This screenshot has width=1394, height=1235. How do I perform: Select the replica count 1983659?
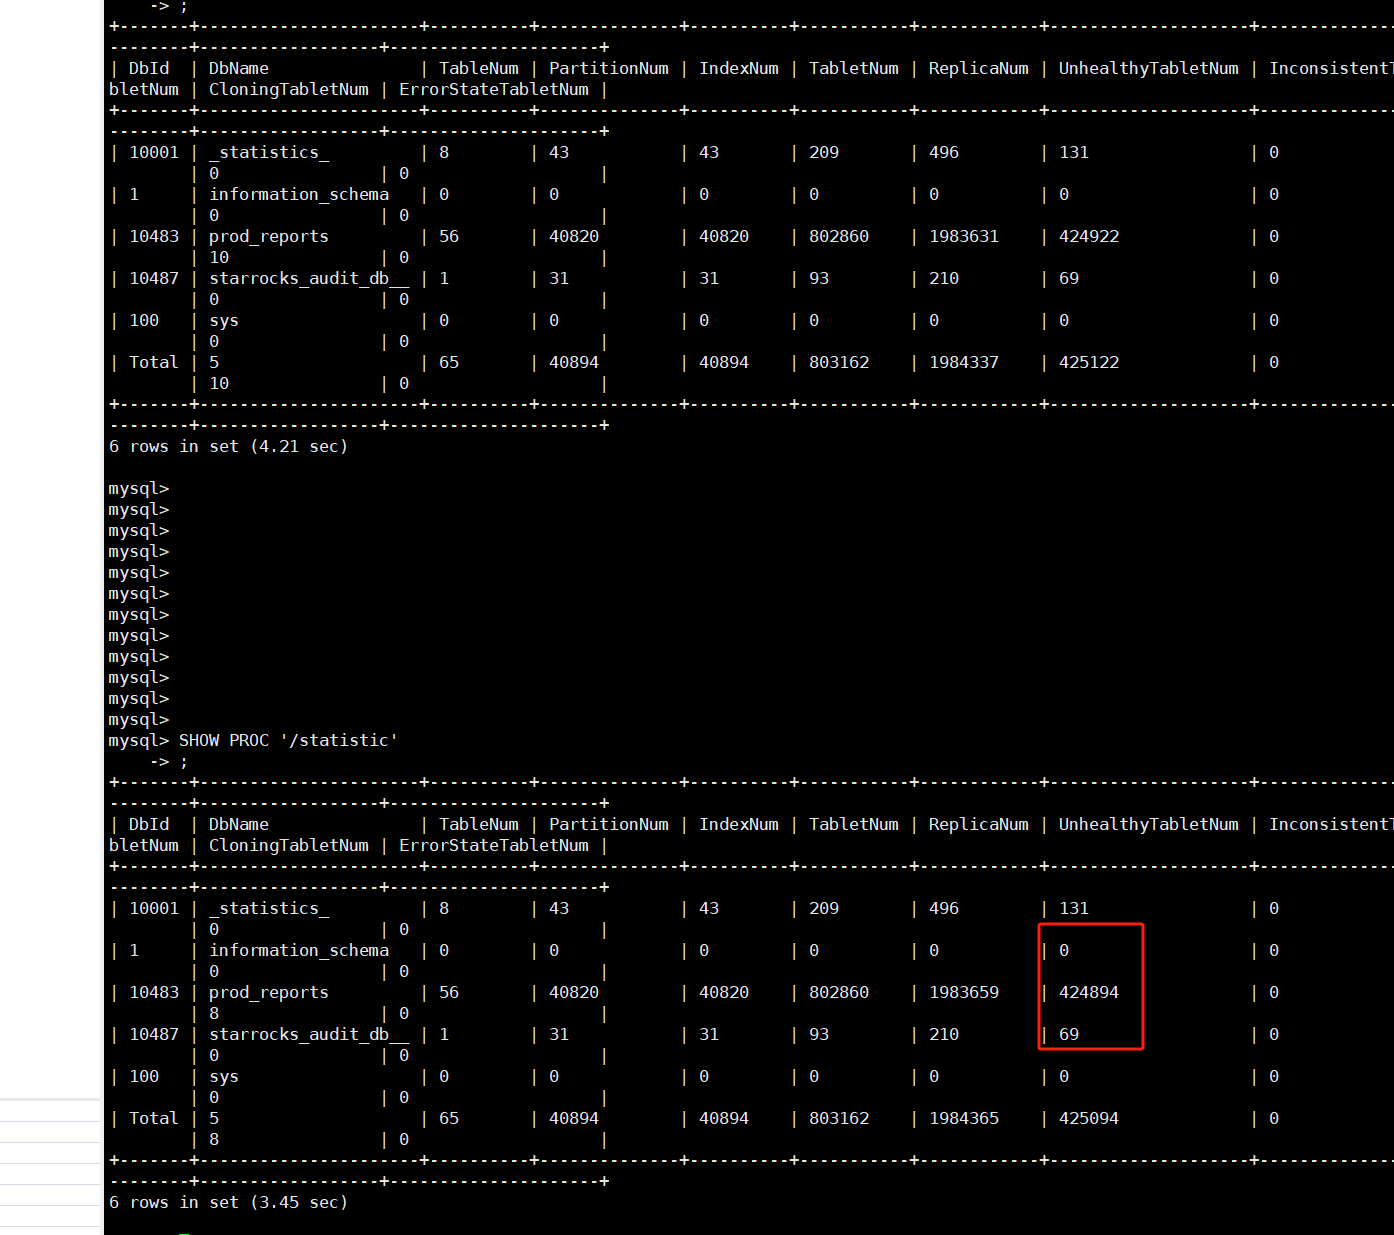963,993
